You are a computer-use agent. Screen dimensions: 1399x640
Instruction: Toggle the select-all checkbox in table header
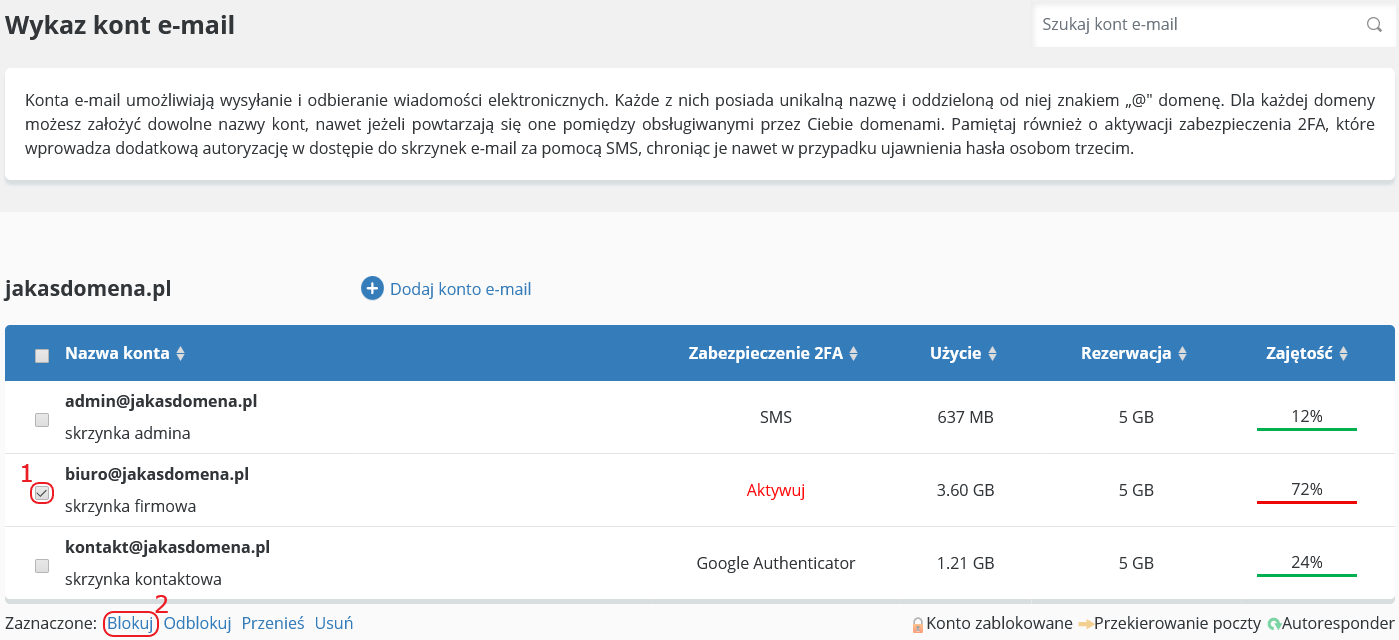42,355
